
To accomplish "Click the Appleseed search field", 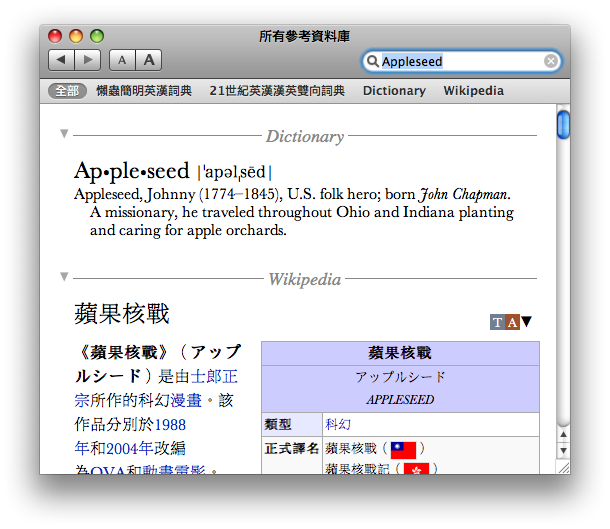I will [461, 61].
